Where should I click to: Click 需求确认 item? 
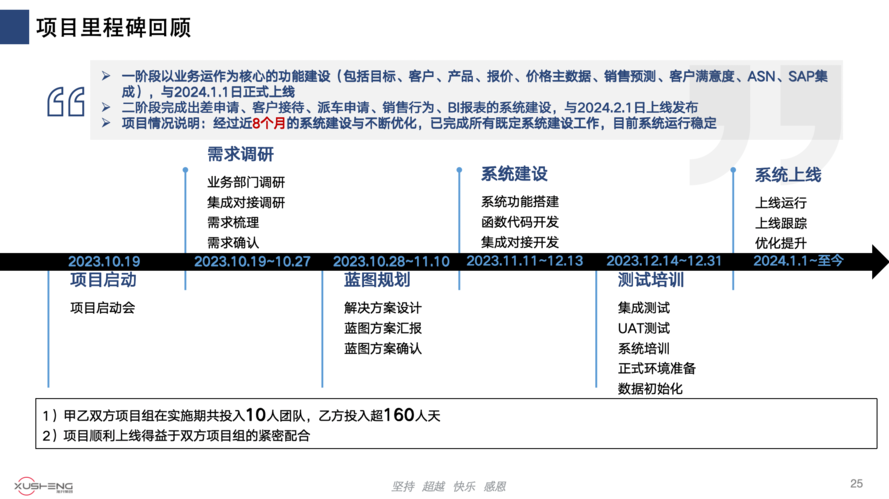coord(233,243)
